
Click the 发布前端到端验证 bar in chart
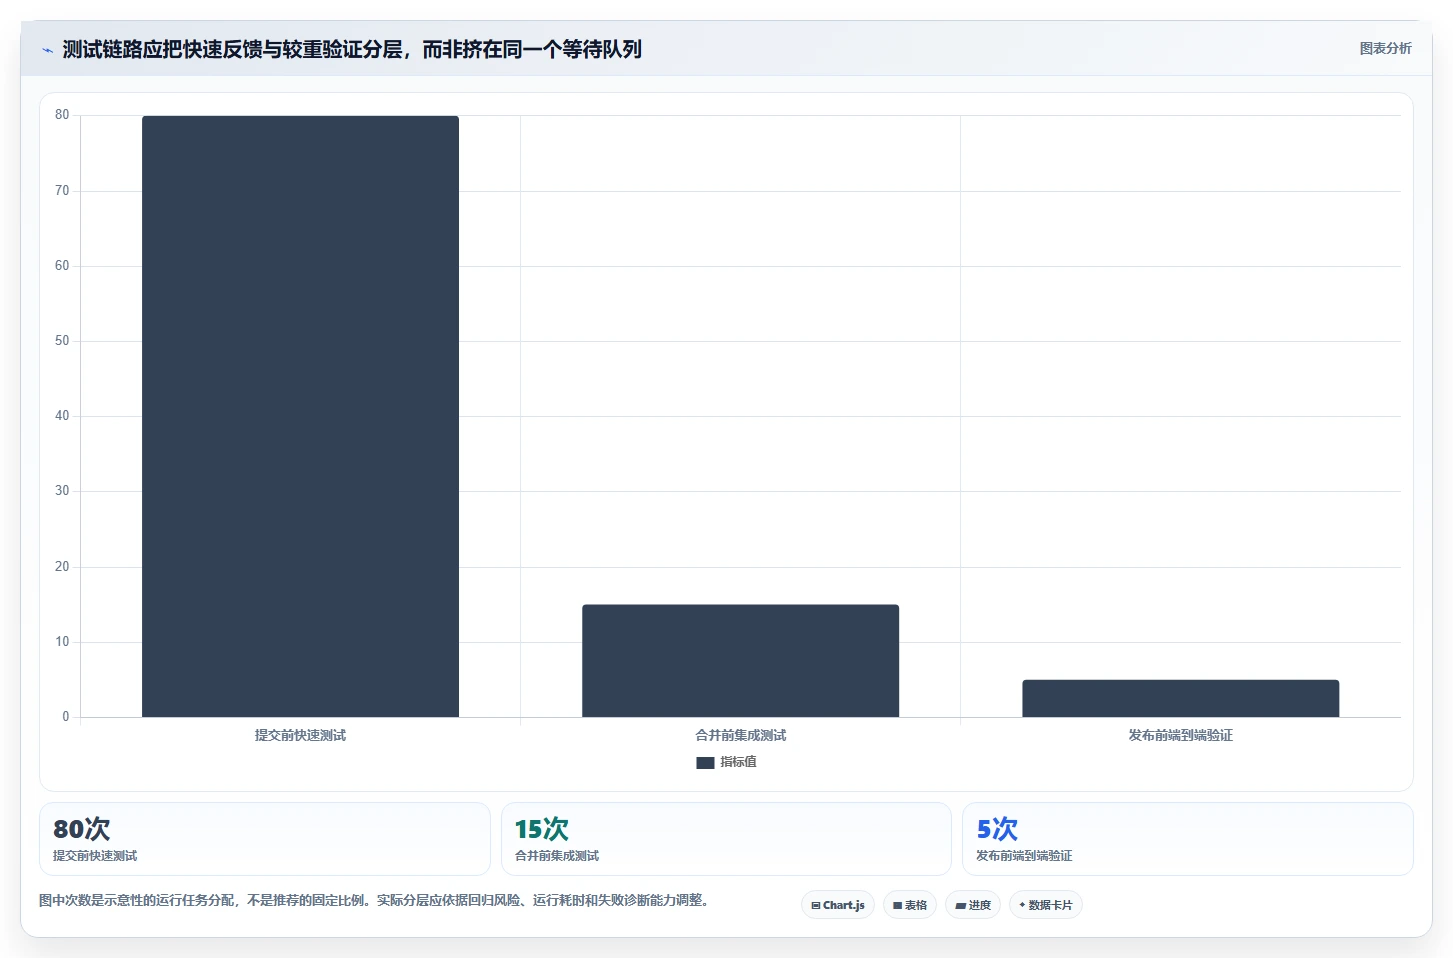[1180, 698]
